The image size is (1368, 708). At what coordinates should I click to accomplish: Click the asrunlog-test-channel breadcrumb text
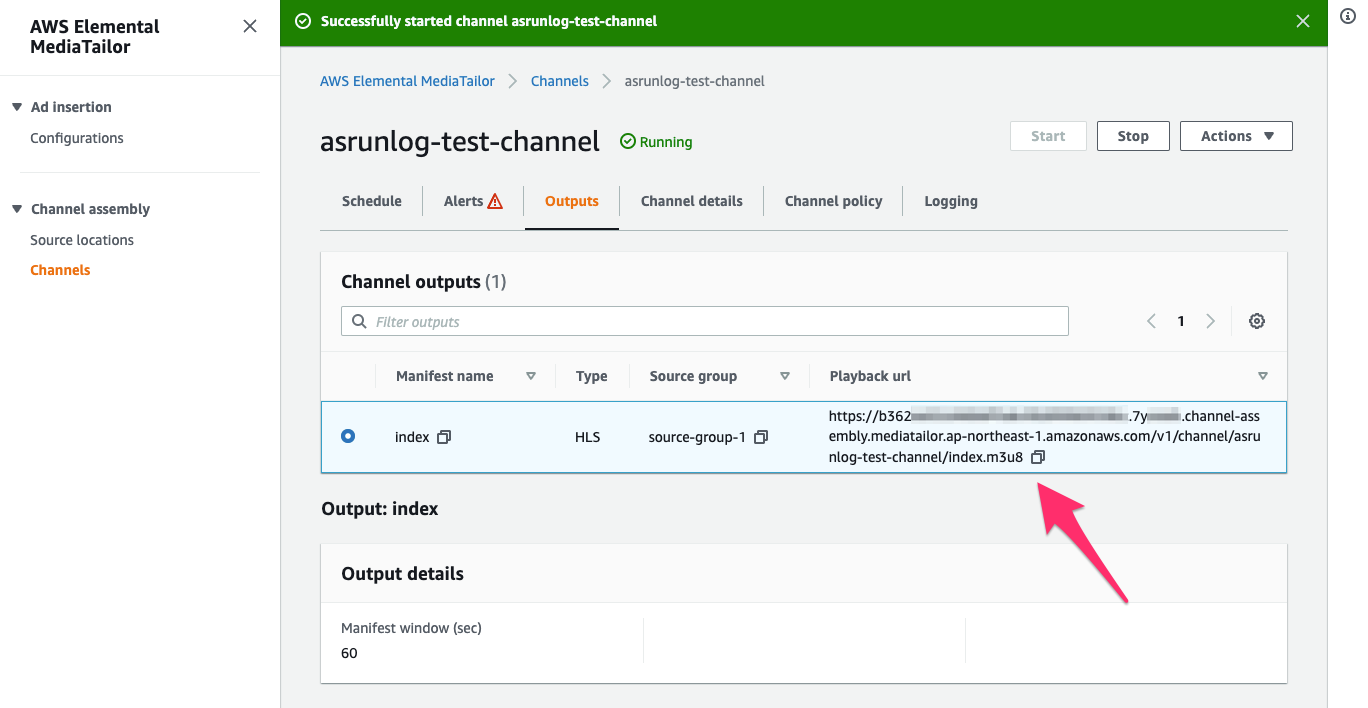point(695,81)
